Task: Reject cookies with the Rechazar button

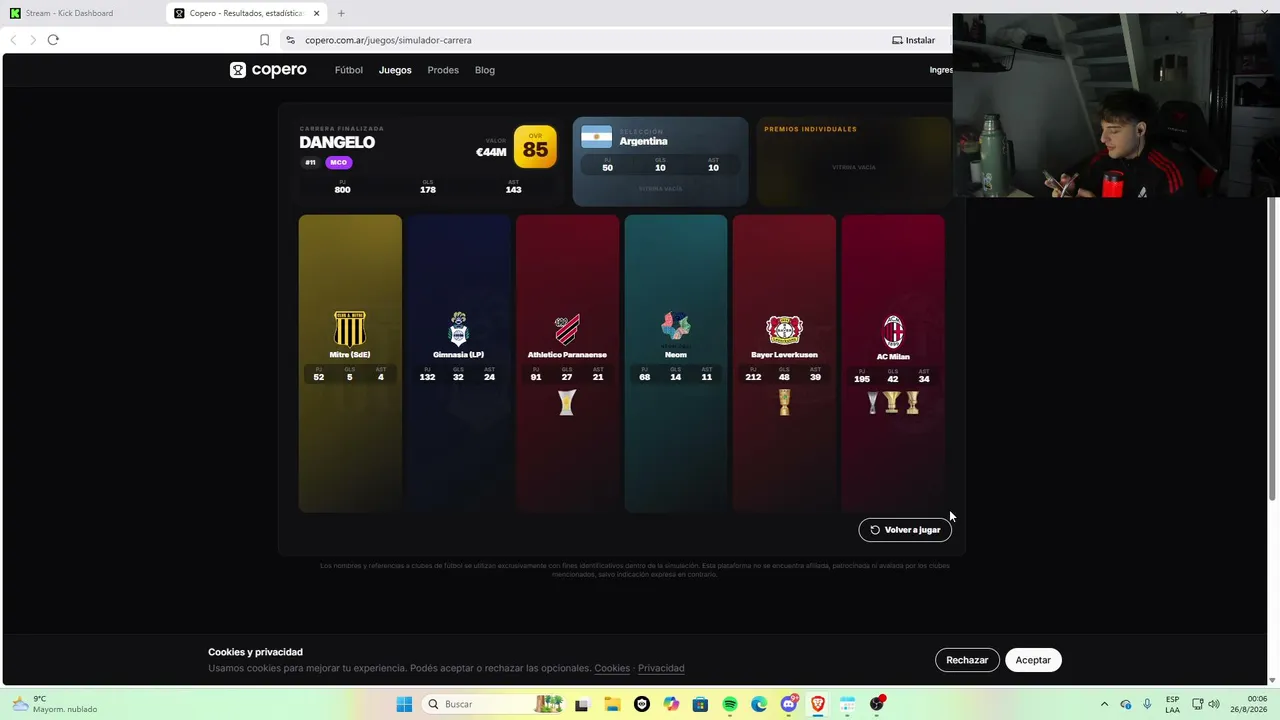Action: coord(967,660)
